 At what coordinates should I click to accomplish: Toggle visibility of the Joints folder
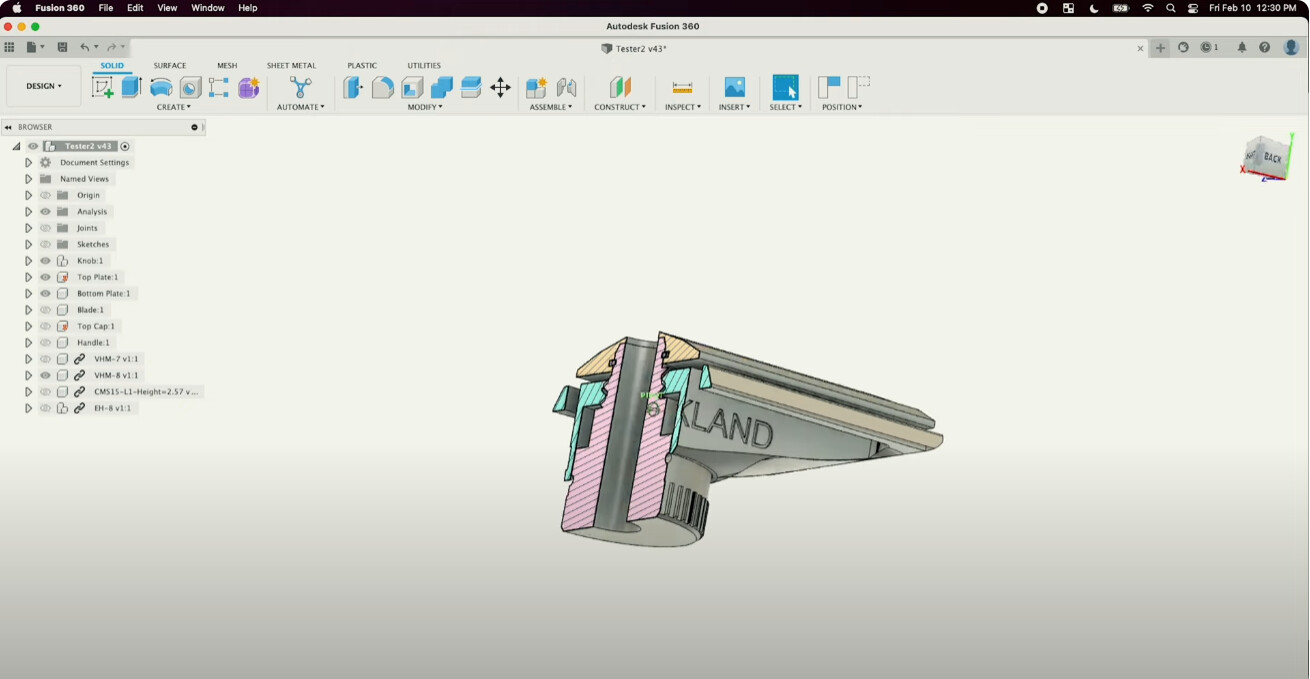point(45,228)
